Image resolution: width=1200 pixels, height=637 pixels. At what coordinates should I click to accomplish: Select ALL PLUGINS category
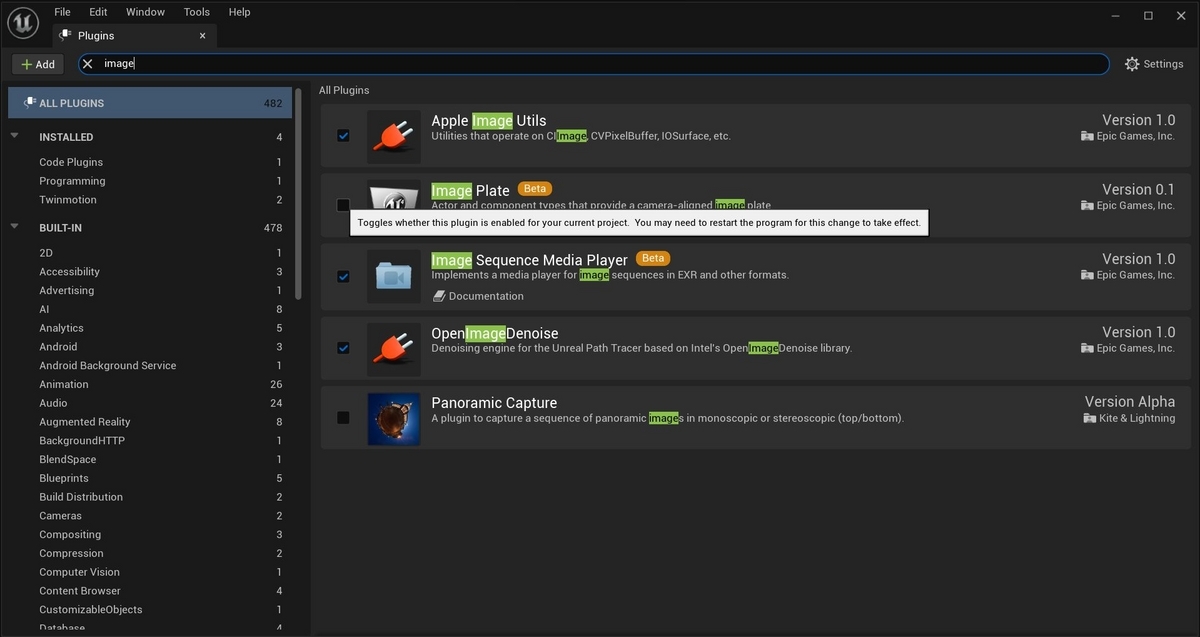pyautogui.click(x=150, y=103)
